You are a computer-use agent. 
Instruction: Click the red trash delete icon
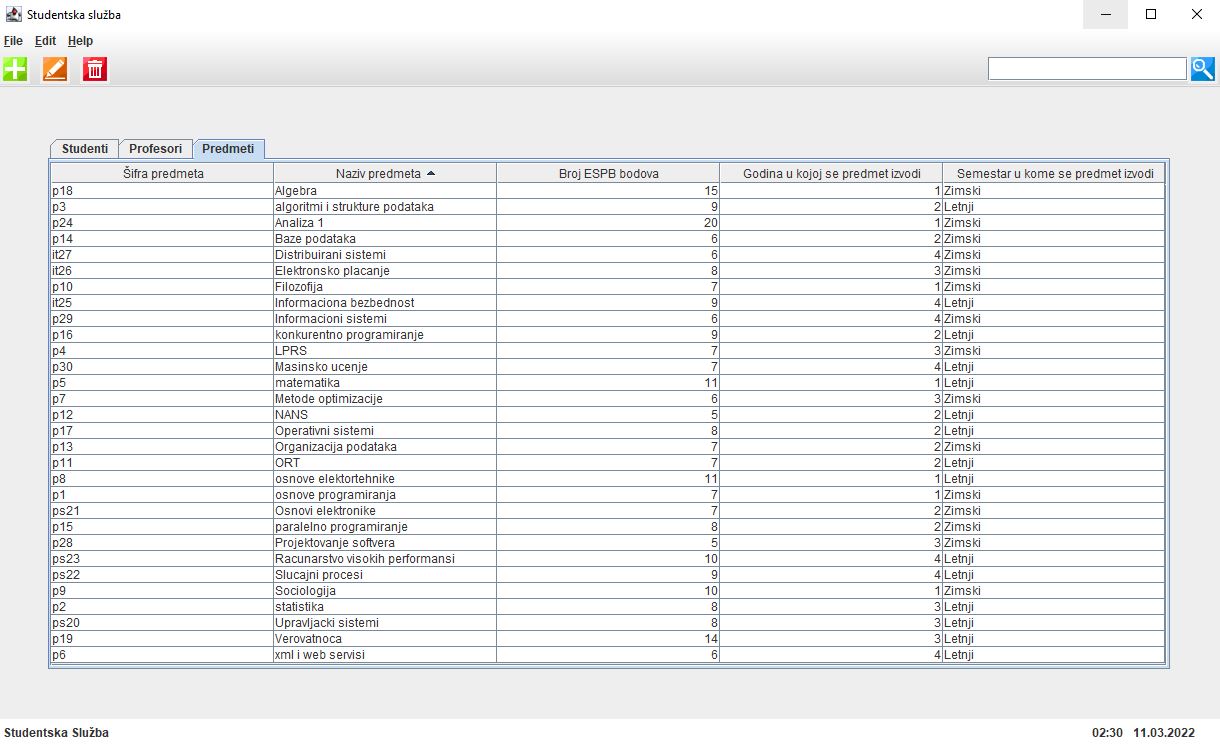coord(95,69)
